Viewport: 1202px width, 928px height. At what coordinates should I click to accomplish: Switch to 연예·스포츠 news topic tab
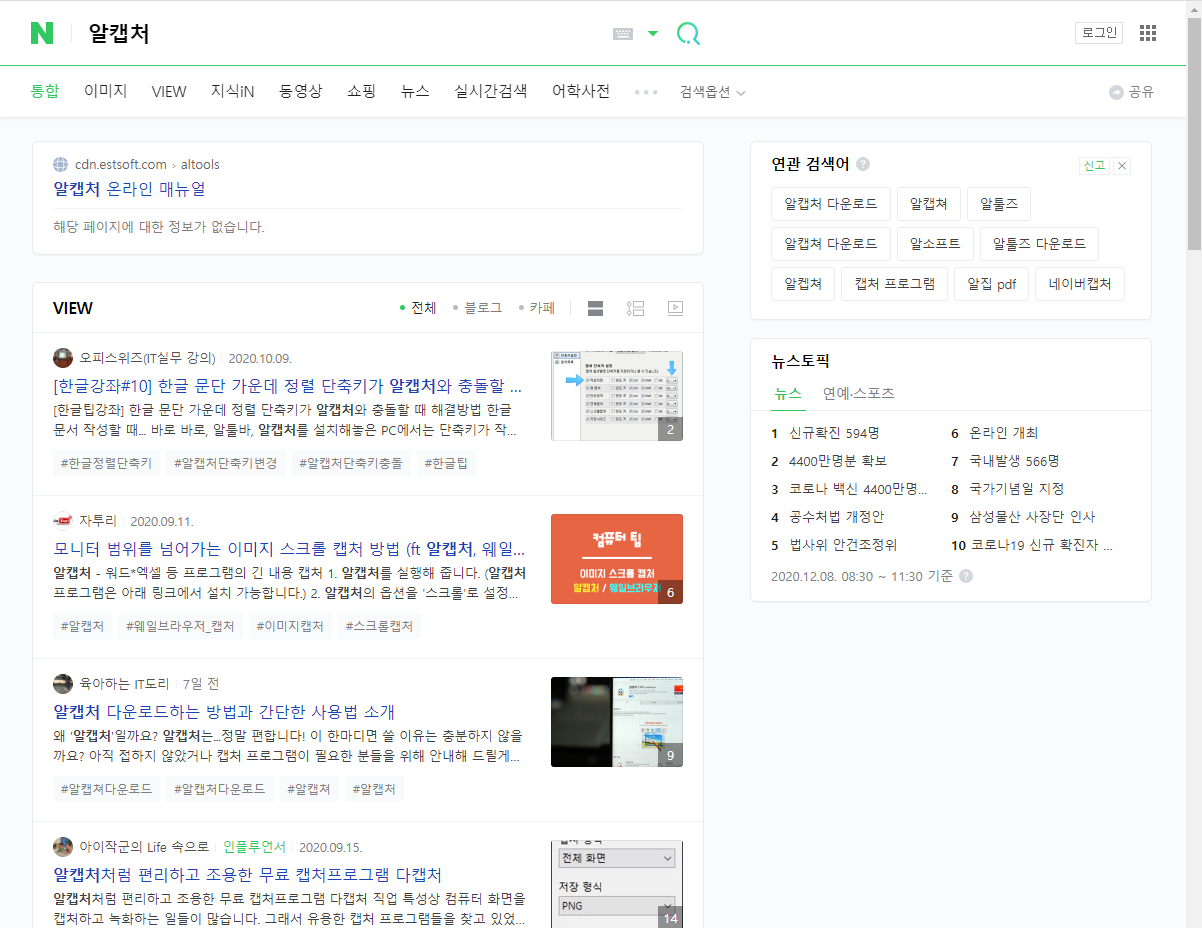pos(858,394)
